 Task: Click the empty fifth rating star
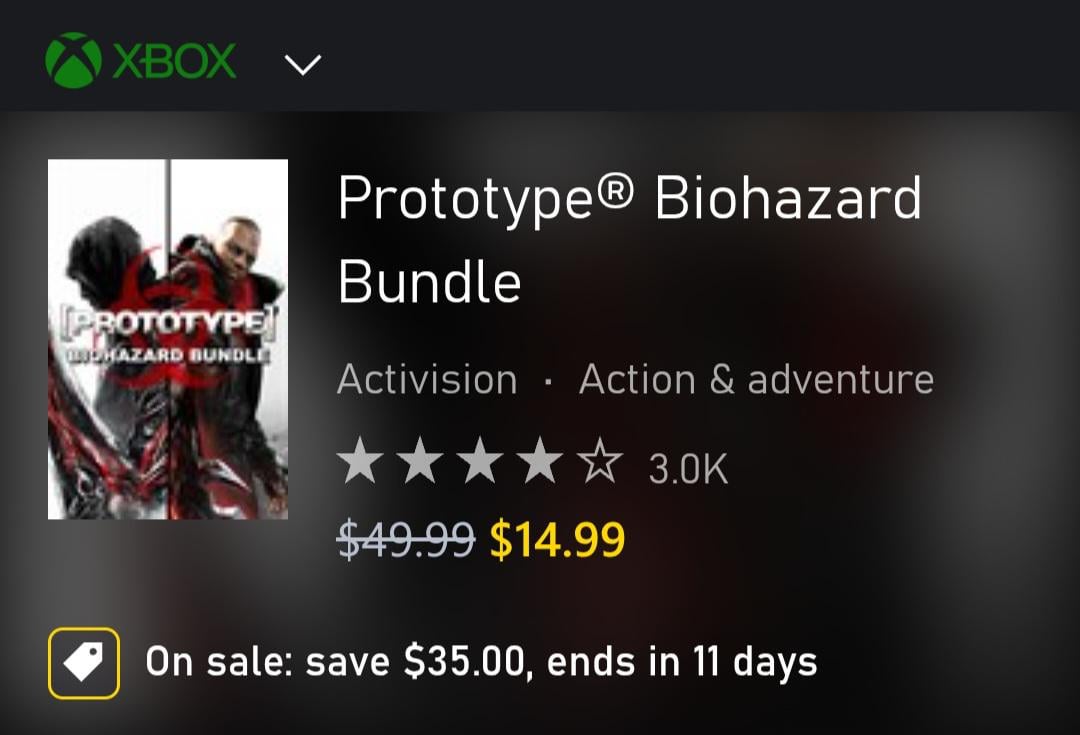(x=601, y=465)
